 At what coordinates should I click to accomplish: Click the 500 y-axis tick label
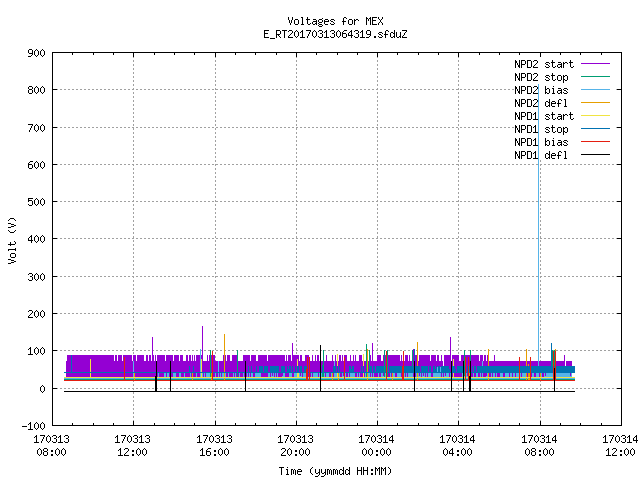pyautogui.click(x=36, y=202)
